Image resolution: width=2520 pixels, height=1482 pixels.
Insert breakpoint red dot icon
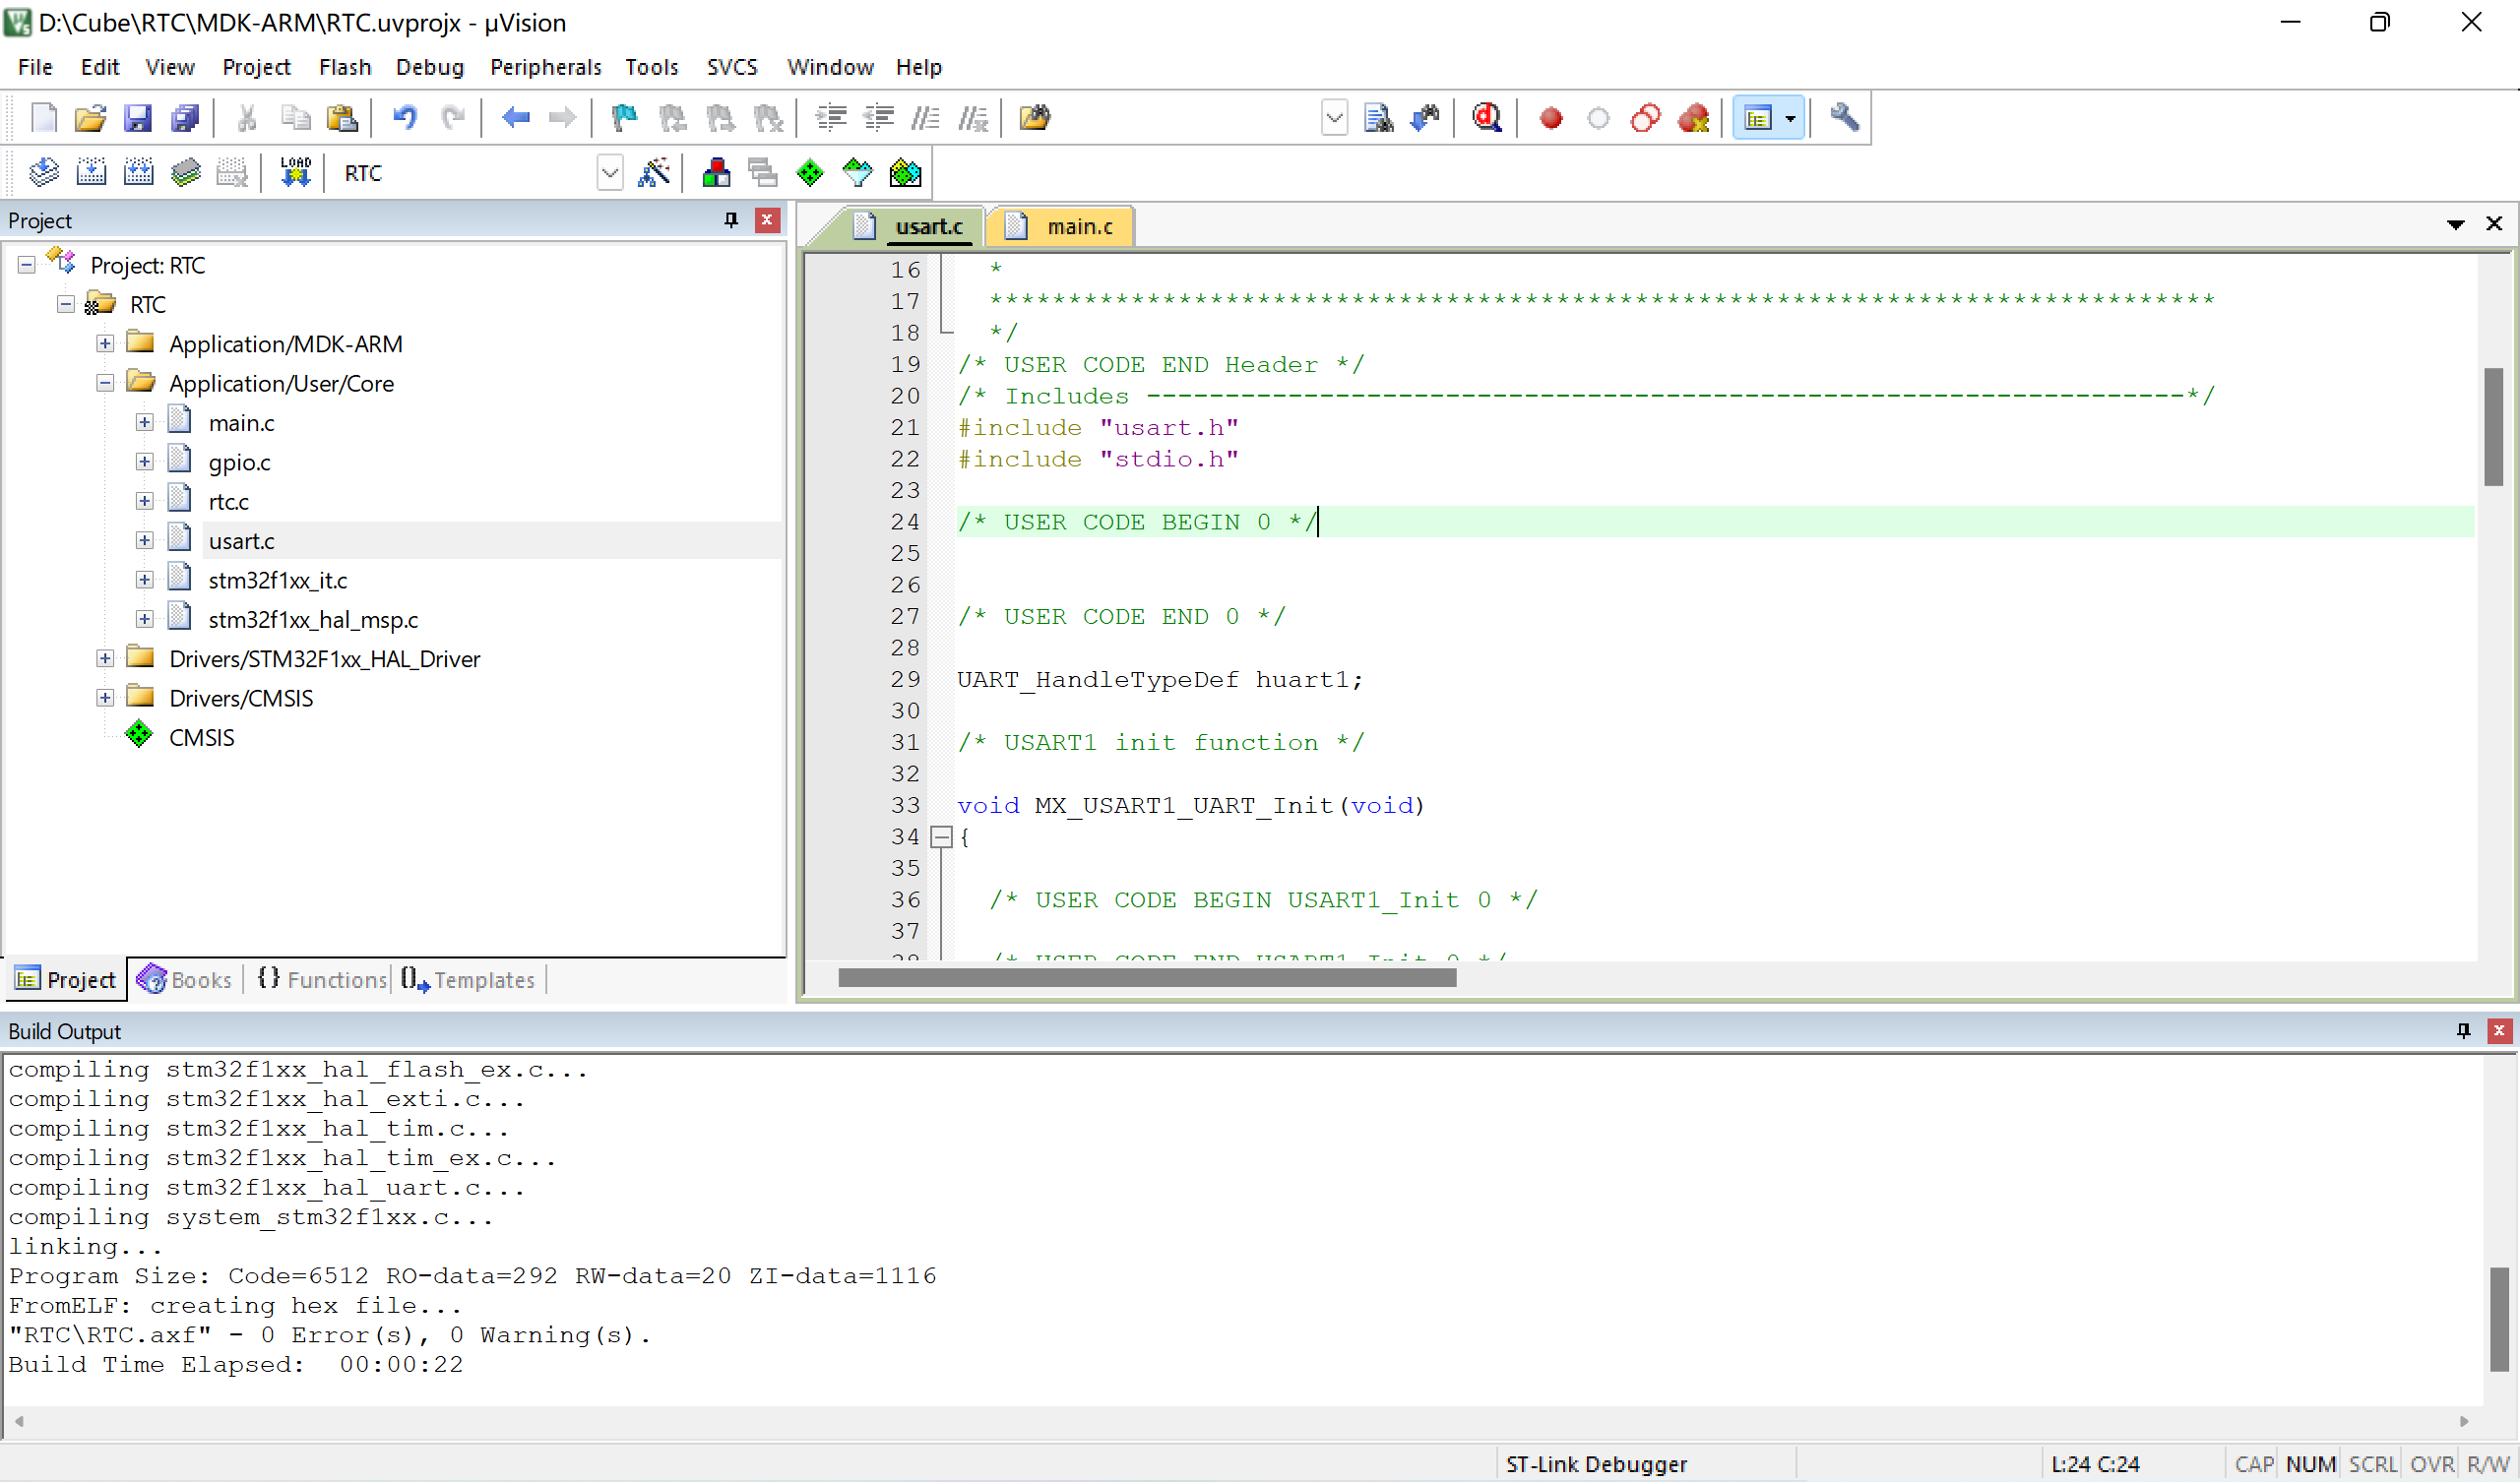(x=1551, y=118)
